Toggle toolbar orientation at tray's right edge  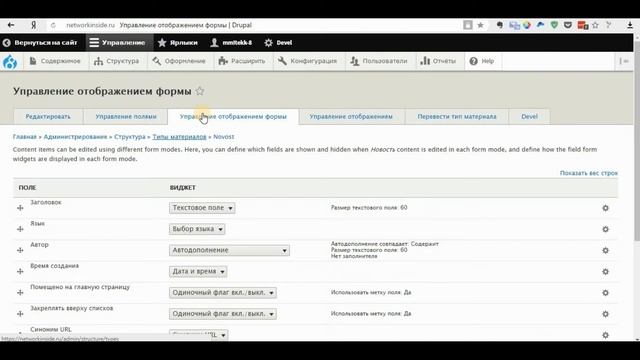tap(624, 61)
